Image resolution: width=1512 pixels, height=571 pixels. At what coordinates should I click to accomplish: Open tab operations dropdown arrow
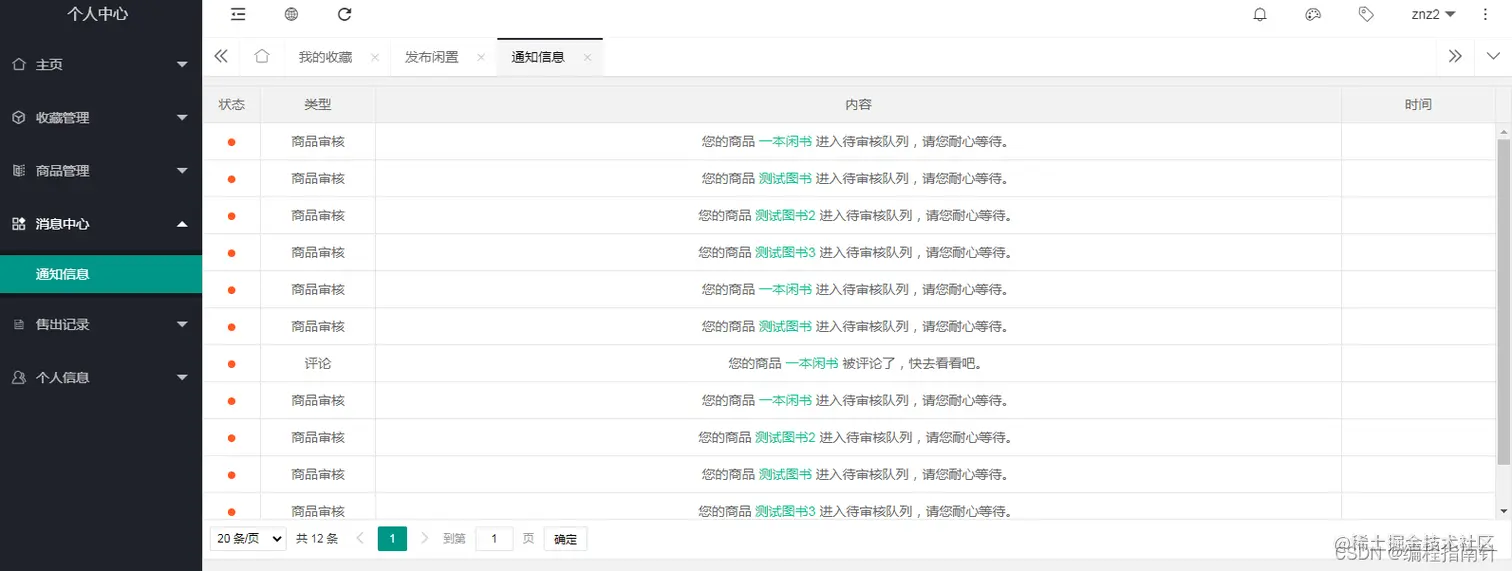1493,57
